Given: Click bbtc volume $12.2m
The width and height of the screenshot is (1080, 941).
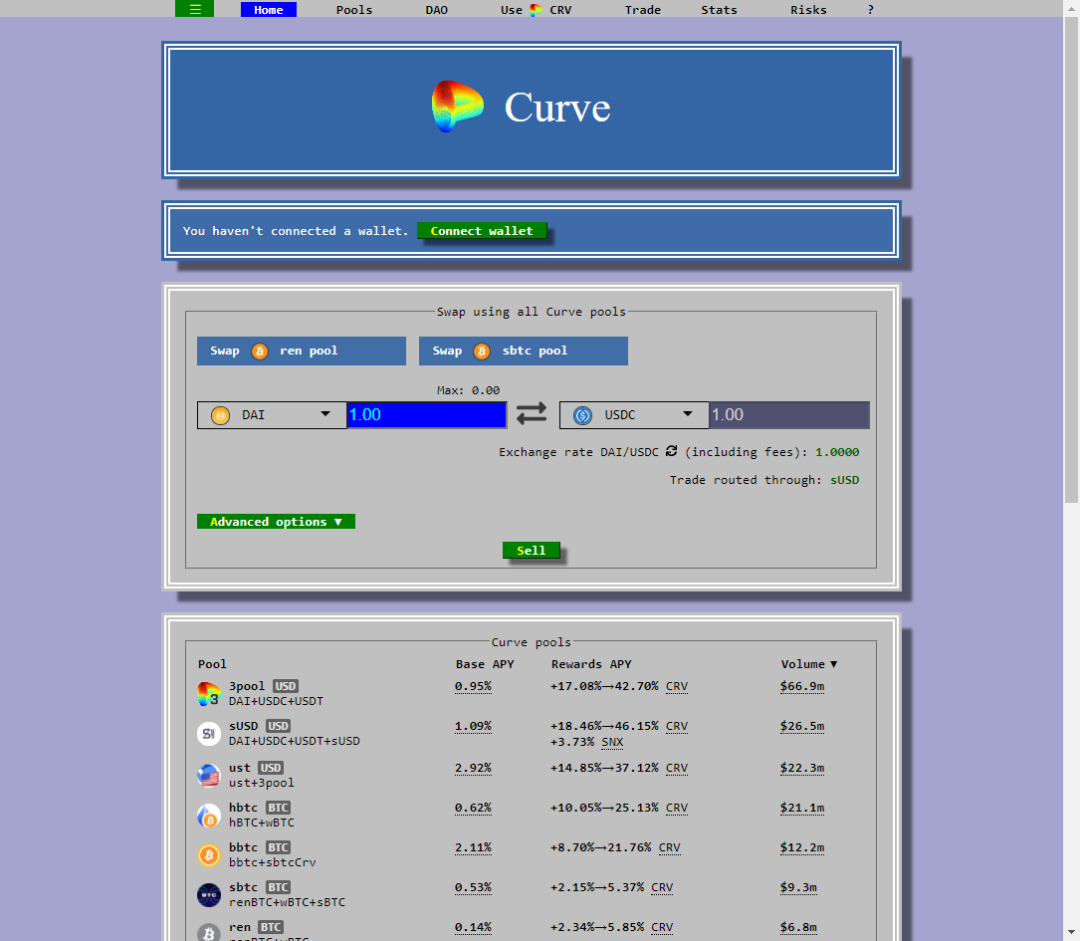Looking at the screenshot, I should pos(802,847).
